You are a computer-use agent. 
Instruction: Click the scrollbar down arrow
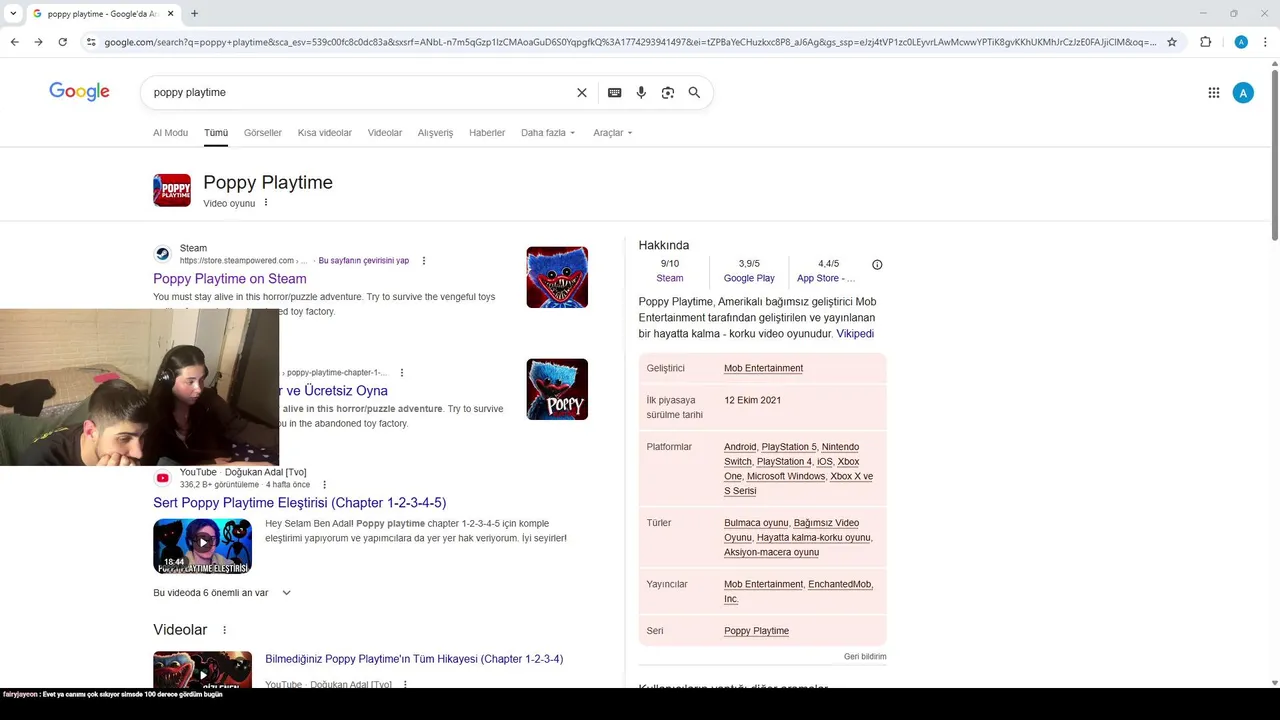point(1274,683)
